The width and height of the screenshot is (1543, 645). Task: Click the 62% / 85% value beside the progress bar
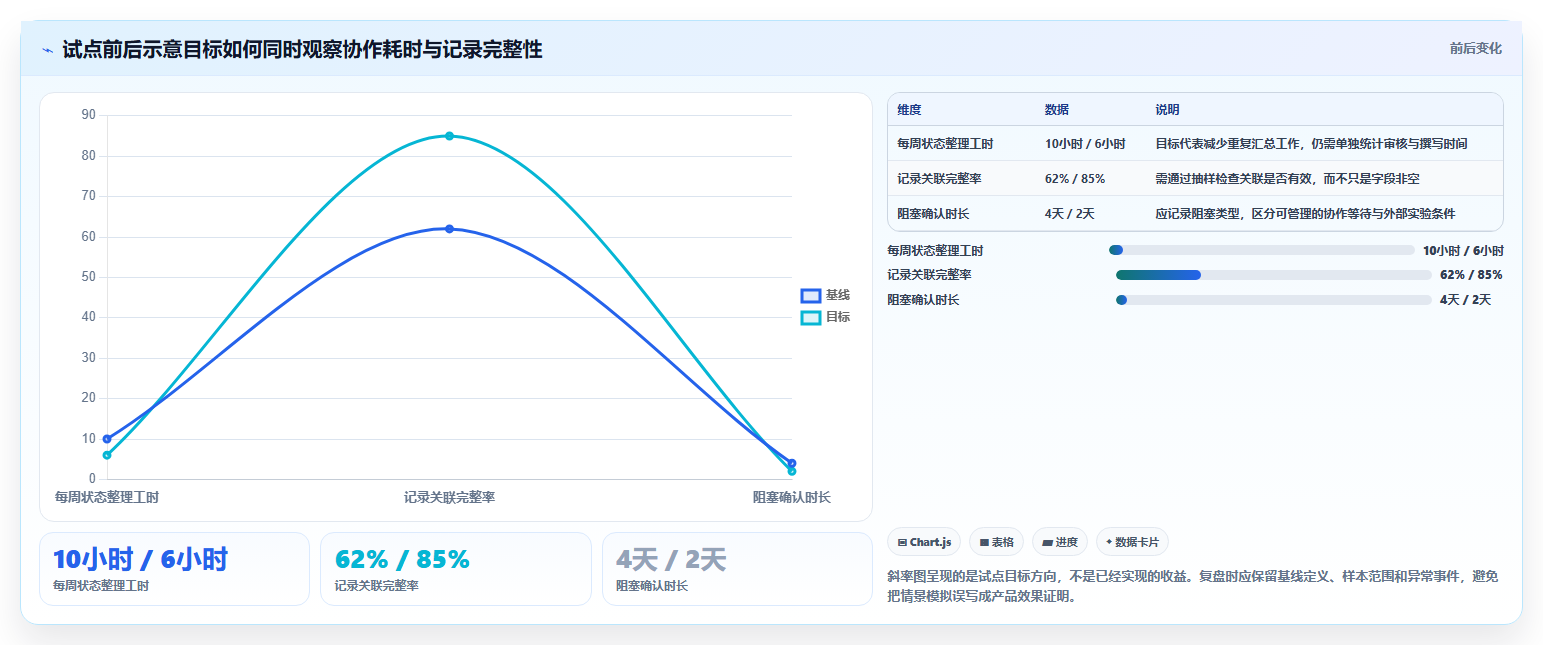(x=1471, y=275)
